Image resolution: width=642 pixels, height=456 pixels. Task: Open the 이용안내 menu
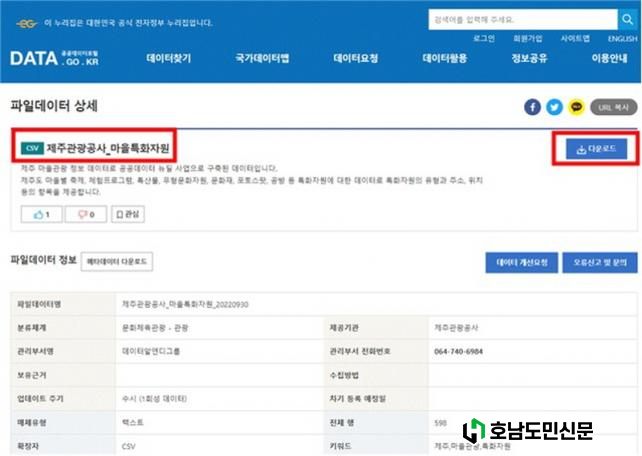[609, 58]
